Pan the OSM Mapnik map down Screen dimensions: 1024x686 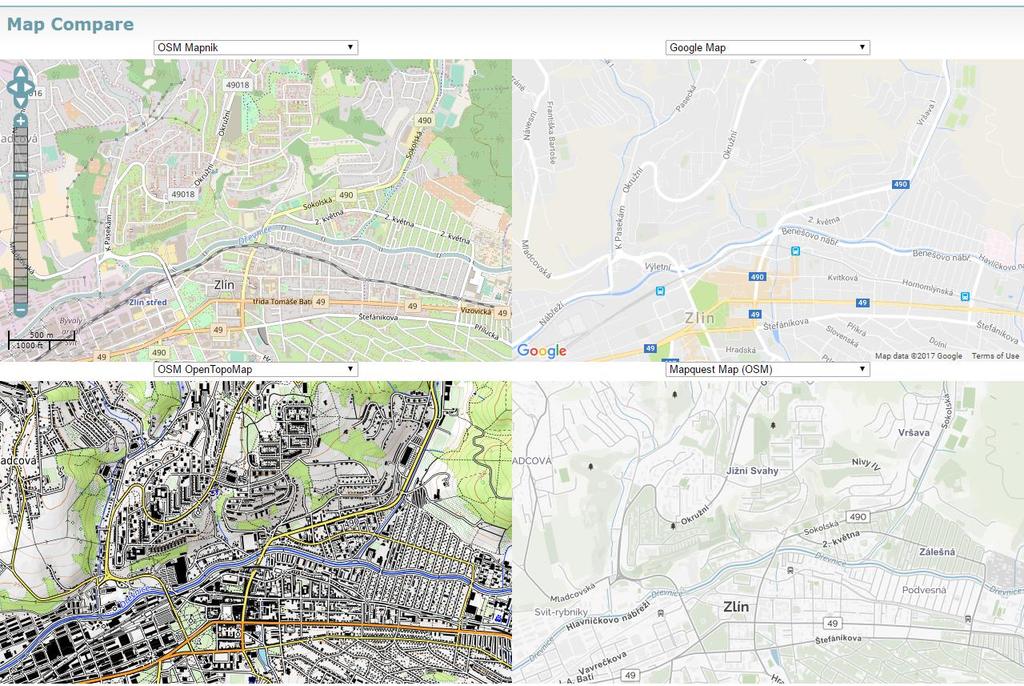point(21,101)
